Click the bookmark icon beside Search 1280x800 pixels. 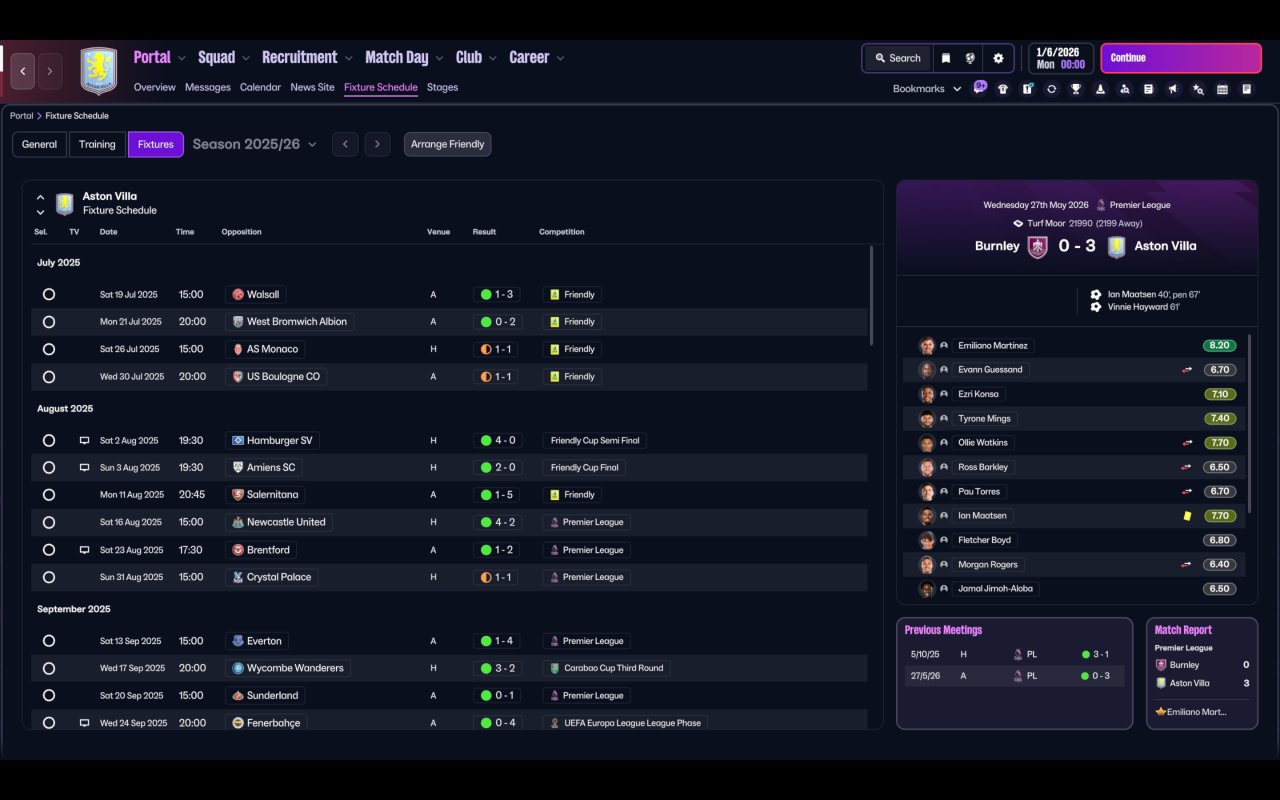coord(946,58)
